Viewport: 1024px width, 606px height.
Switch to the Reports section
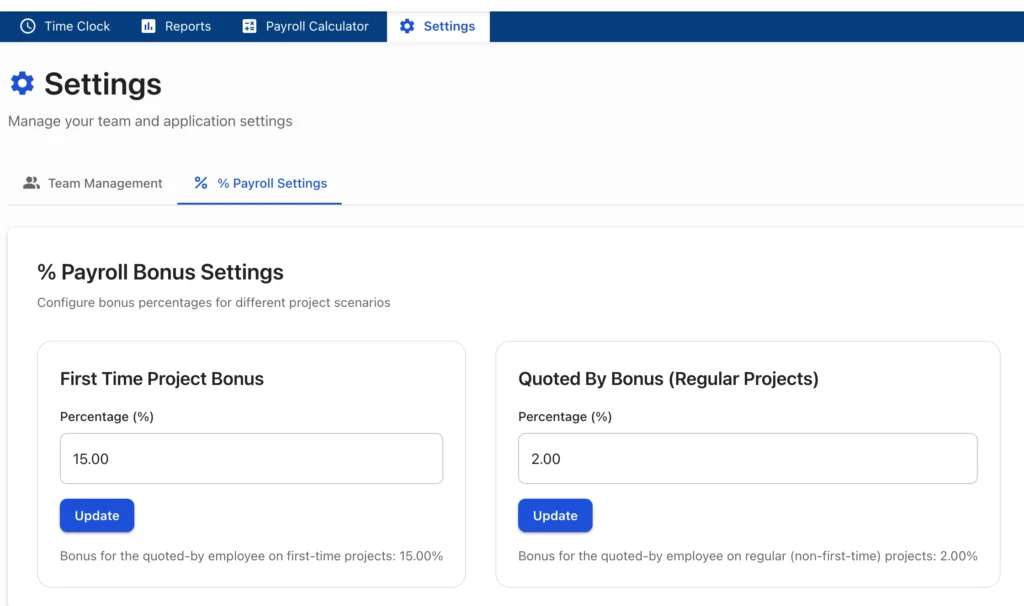pos(175,26)
